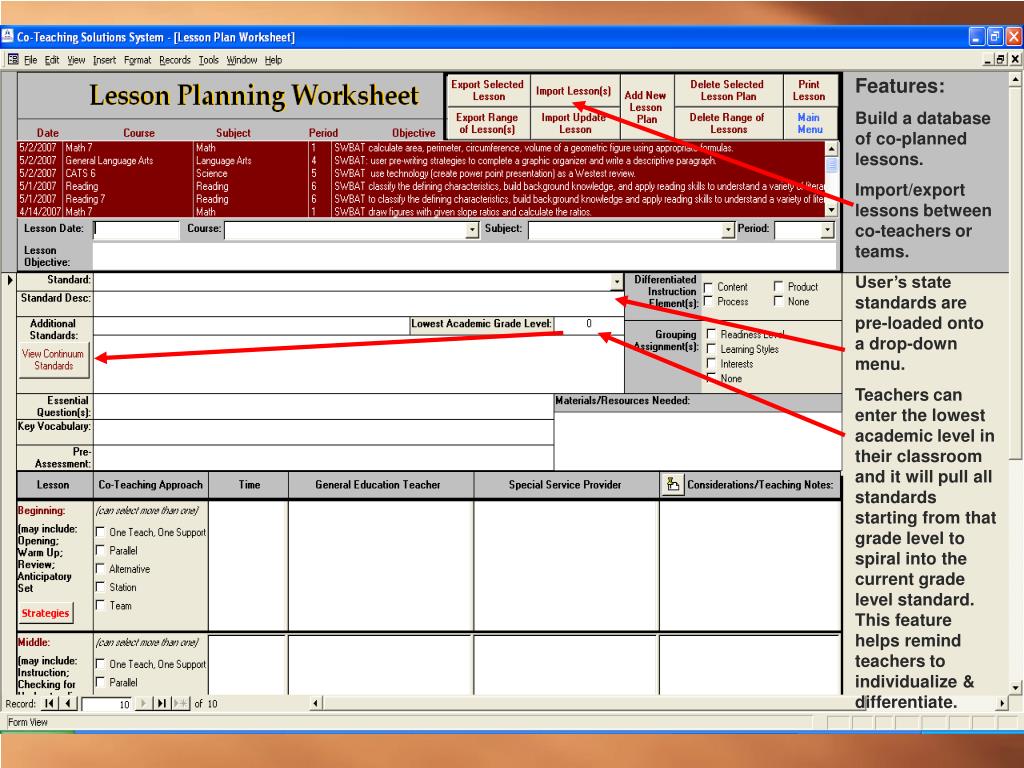The image size is (1024, 768).
Task: Open the Subject dropdown
Action: pyautogui.click(x=728, y=230)
